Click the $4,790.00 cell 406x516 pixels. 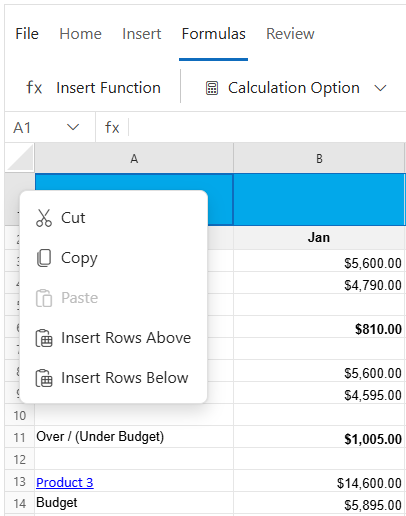(319, 283)
